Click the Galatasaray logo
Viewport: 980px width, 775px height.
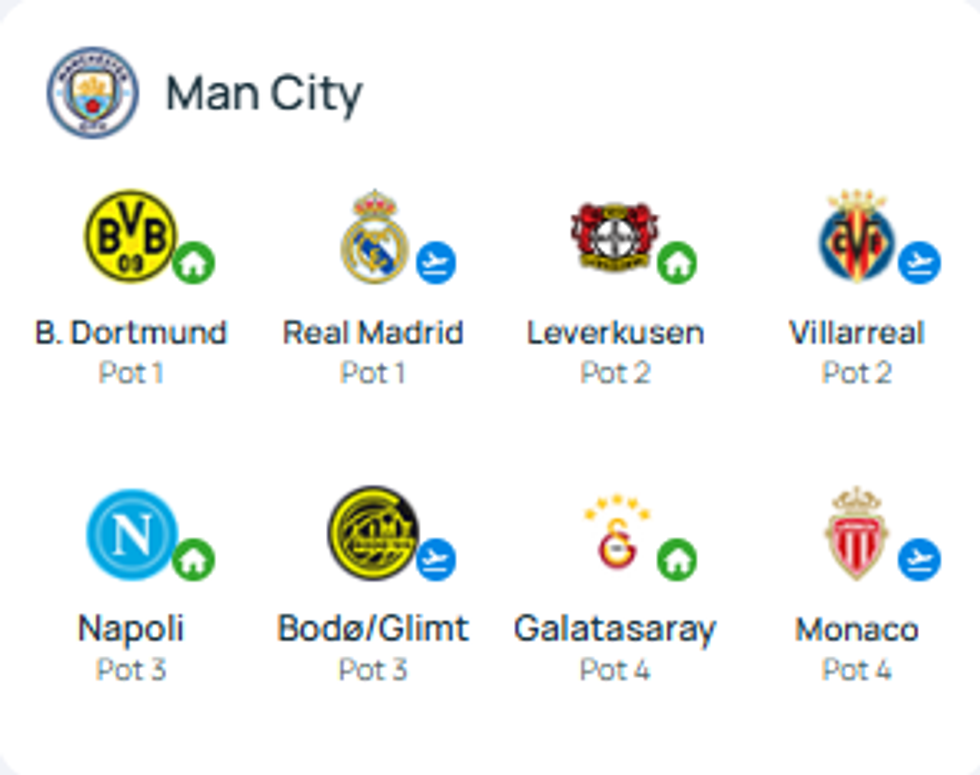tap(617, 533)
